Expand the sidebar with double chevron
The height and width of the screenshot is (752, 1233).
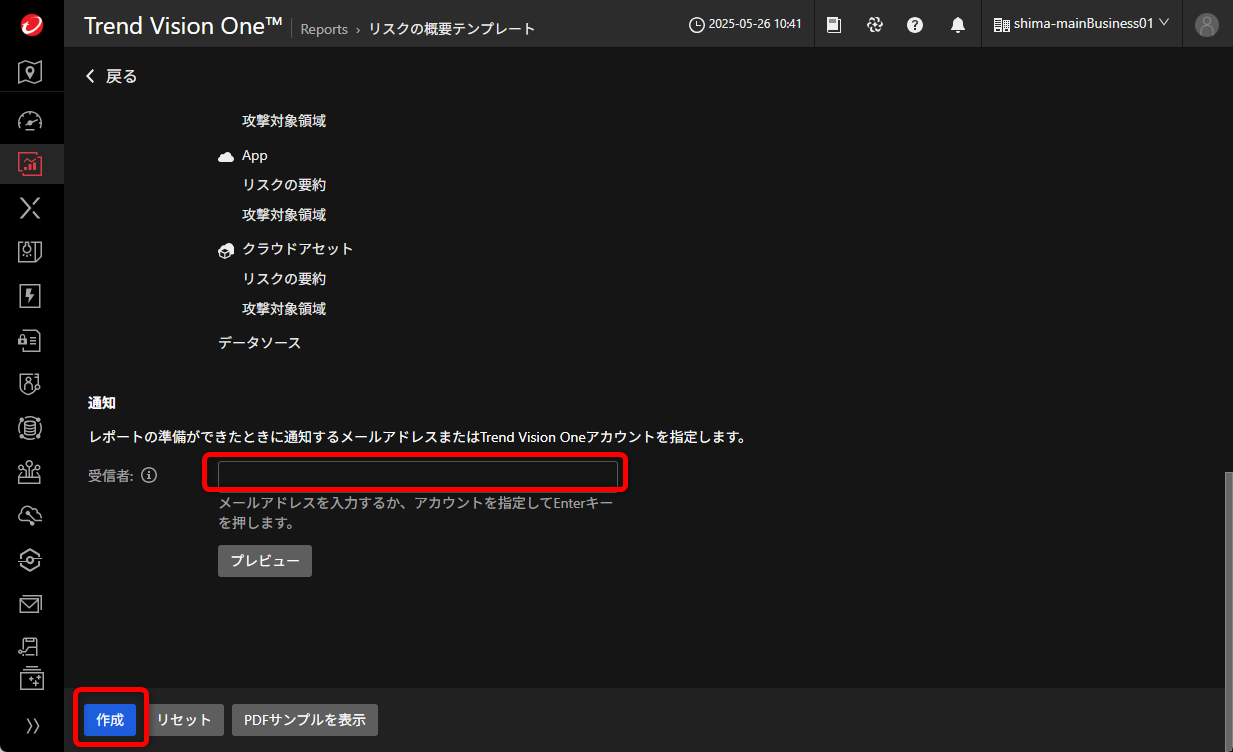pyautogui.click(x=32, y=725)
